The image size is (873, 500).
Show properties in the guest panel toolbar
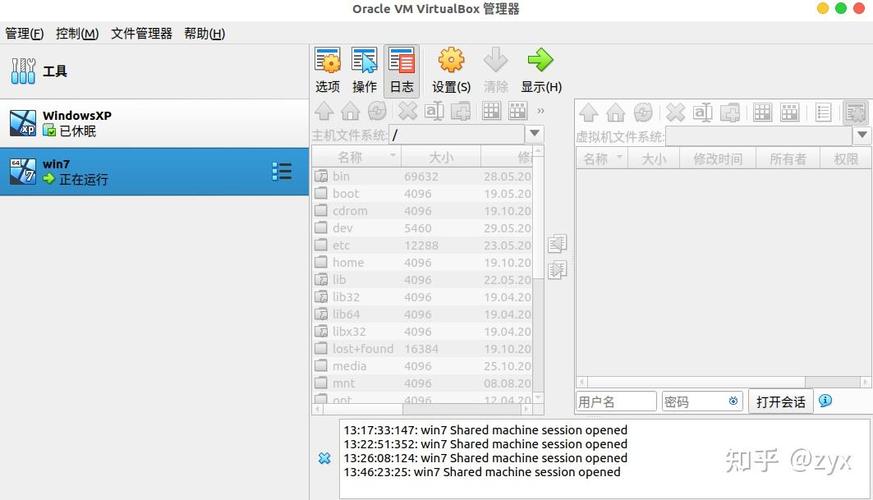click(x=823, y=112)
